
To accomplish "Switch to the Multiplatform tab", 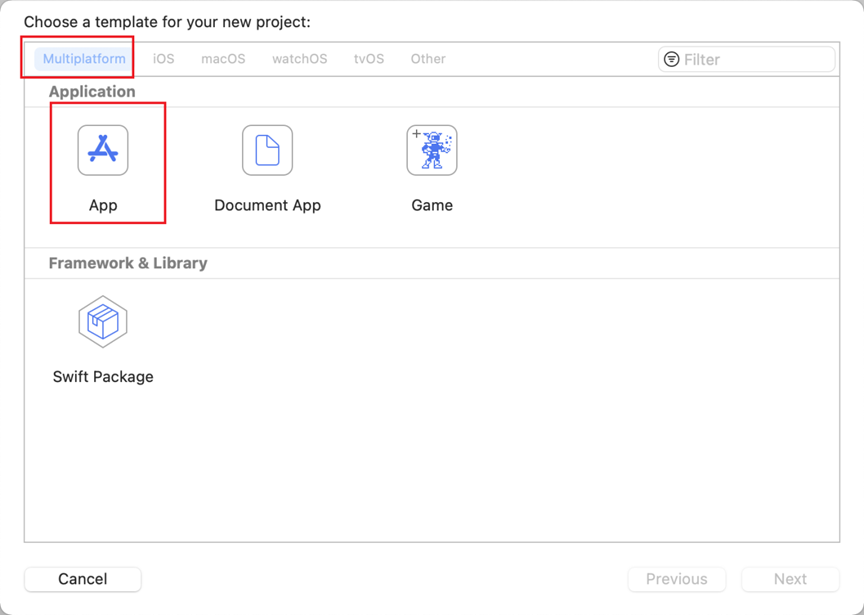I will pyautogui.click(x=84, y=59).
